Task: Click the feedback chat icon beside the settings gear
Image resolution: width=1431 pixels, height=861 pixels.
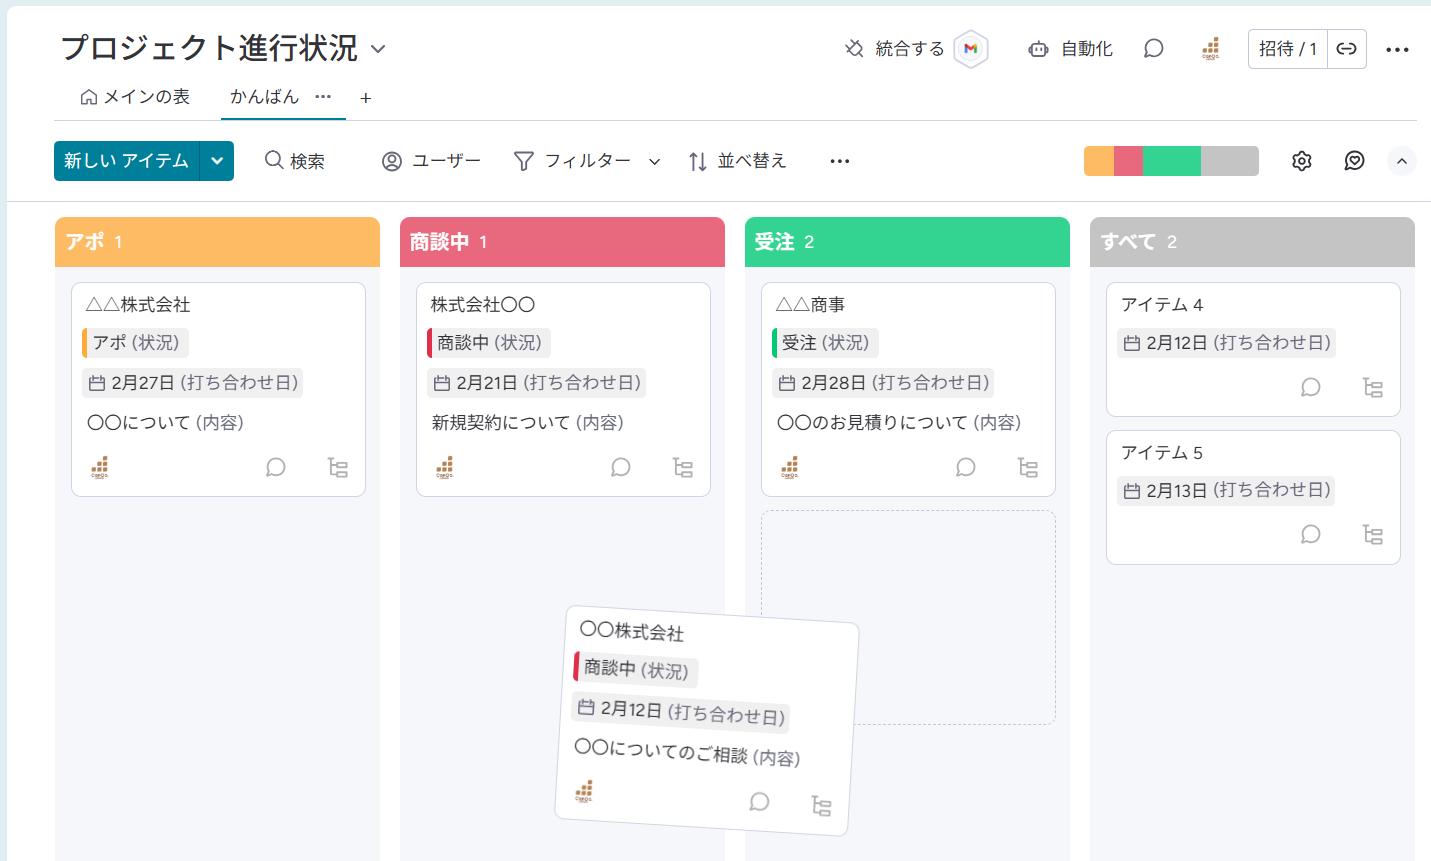Action: click(x=1354, y=161)
